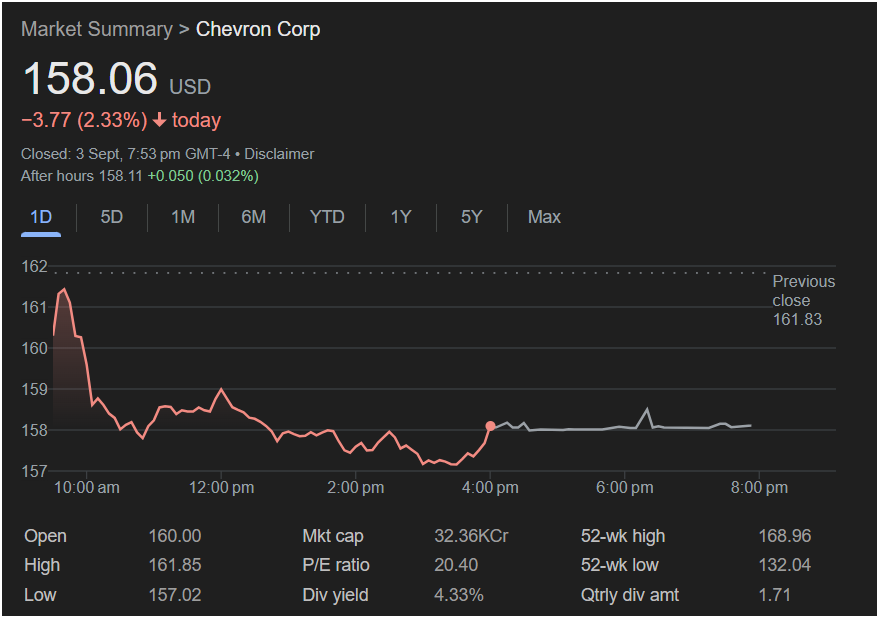Click the 162 y-axis label
The height and width of the screenshot is (618, 879).
(x=34, y=266)
